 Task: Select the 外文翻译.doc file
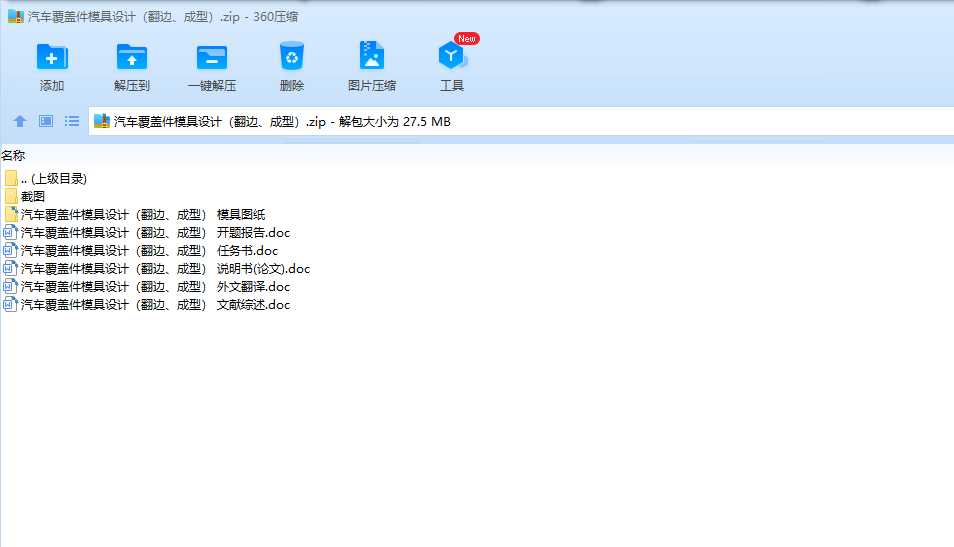[147, 287]
